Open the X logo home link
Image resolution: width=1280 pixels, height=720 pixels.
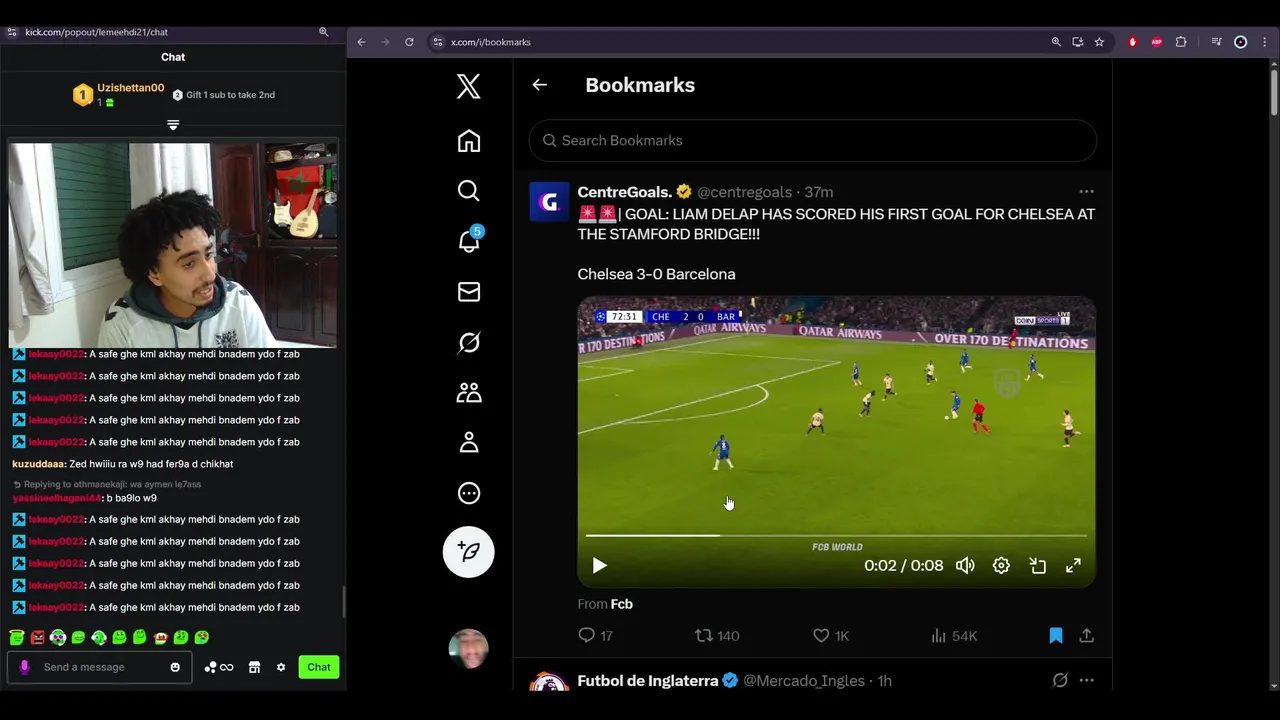pos(468,86)
